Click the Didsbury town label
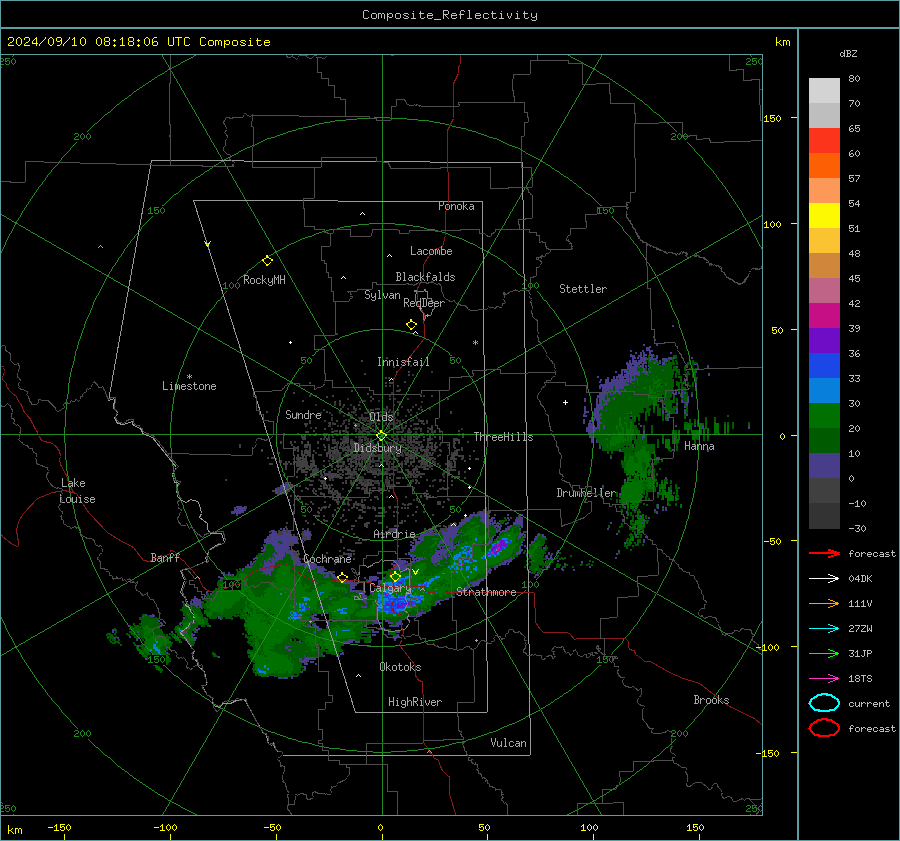900x841 pixels. click(377, 448)
